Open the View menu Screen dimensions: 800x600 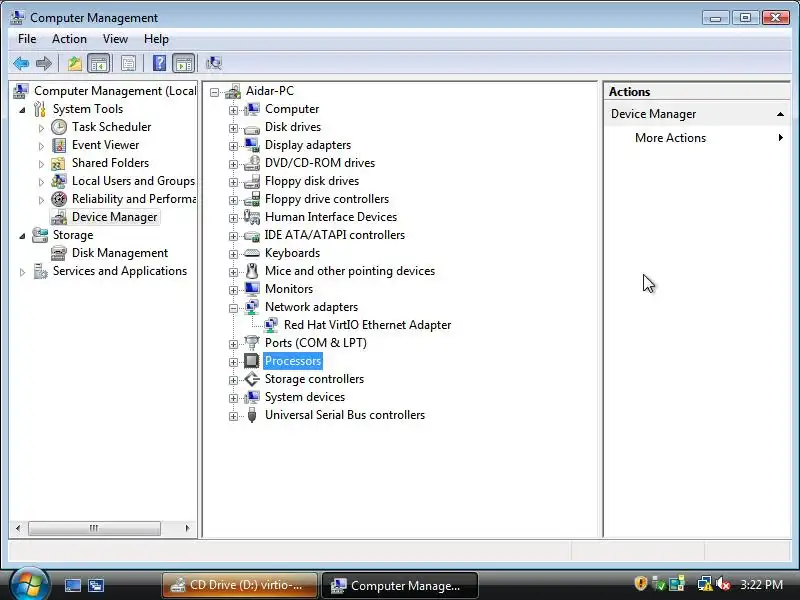[x=115, y=39]
